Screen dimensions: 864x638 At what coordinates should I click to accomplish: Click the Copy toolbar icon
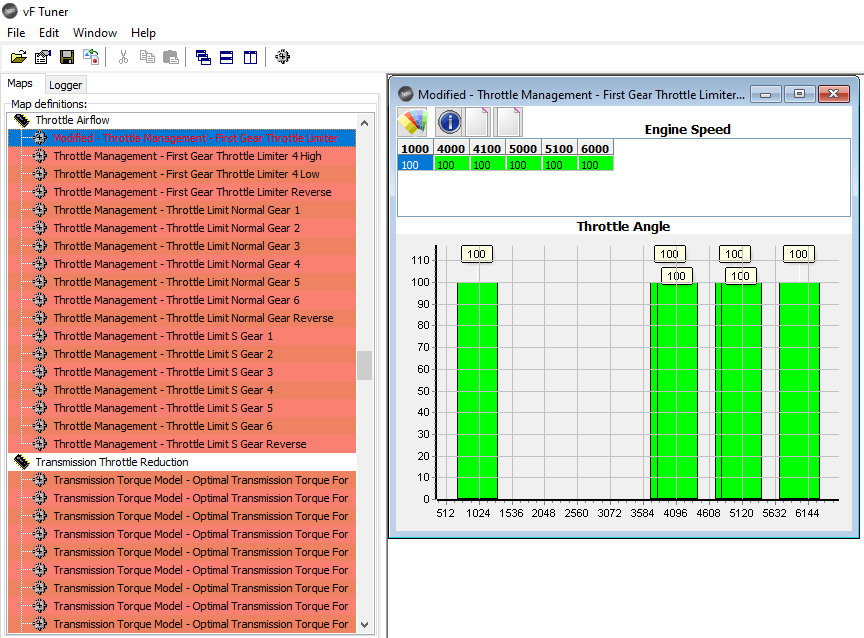click(x=147, y=57)
